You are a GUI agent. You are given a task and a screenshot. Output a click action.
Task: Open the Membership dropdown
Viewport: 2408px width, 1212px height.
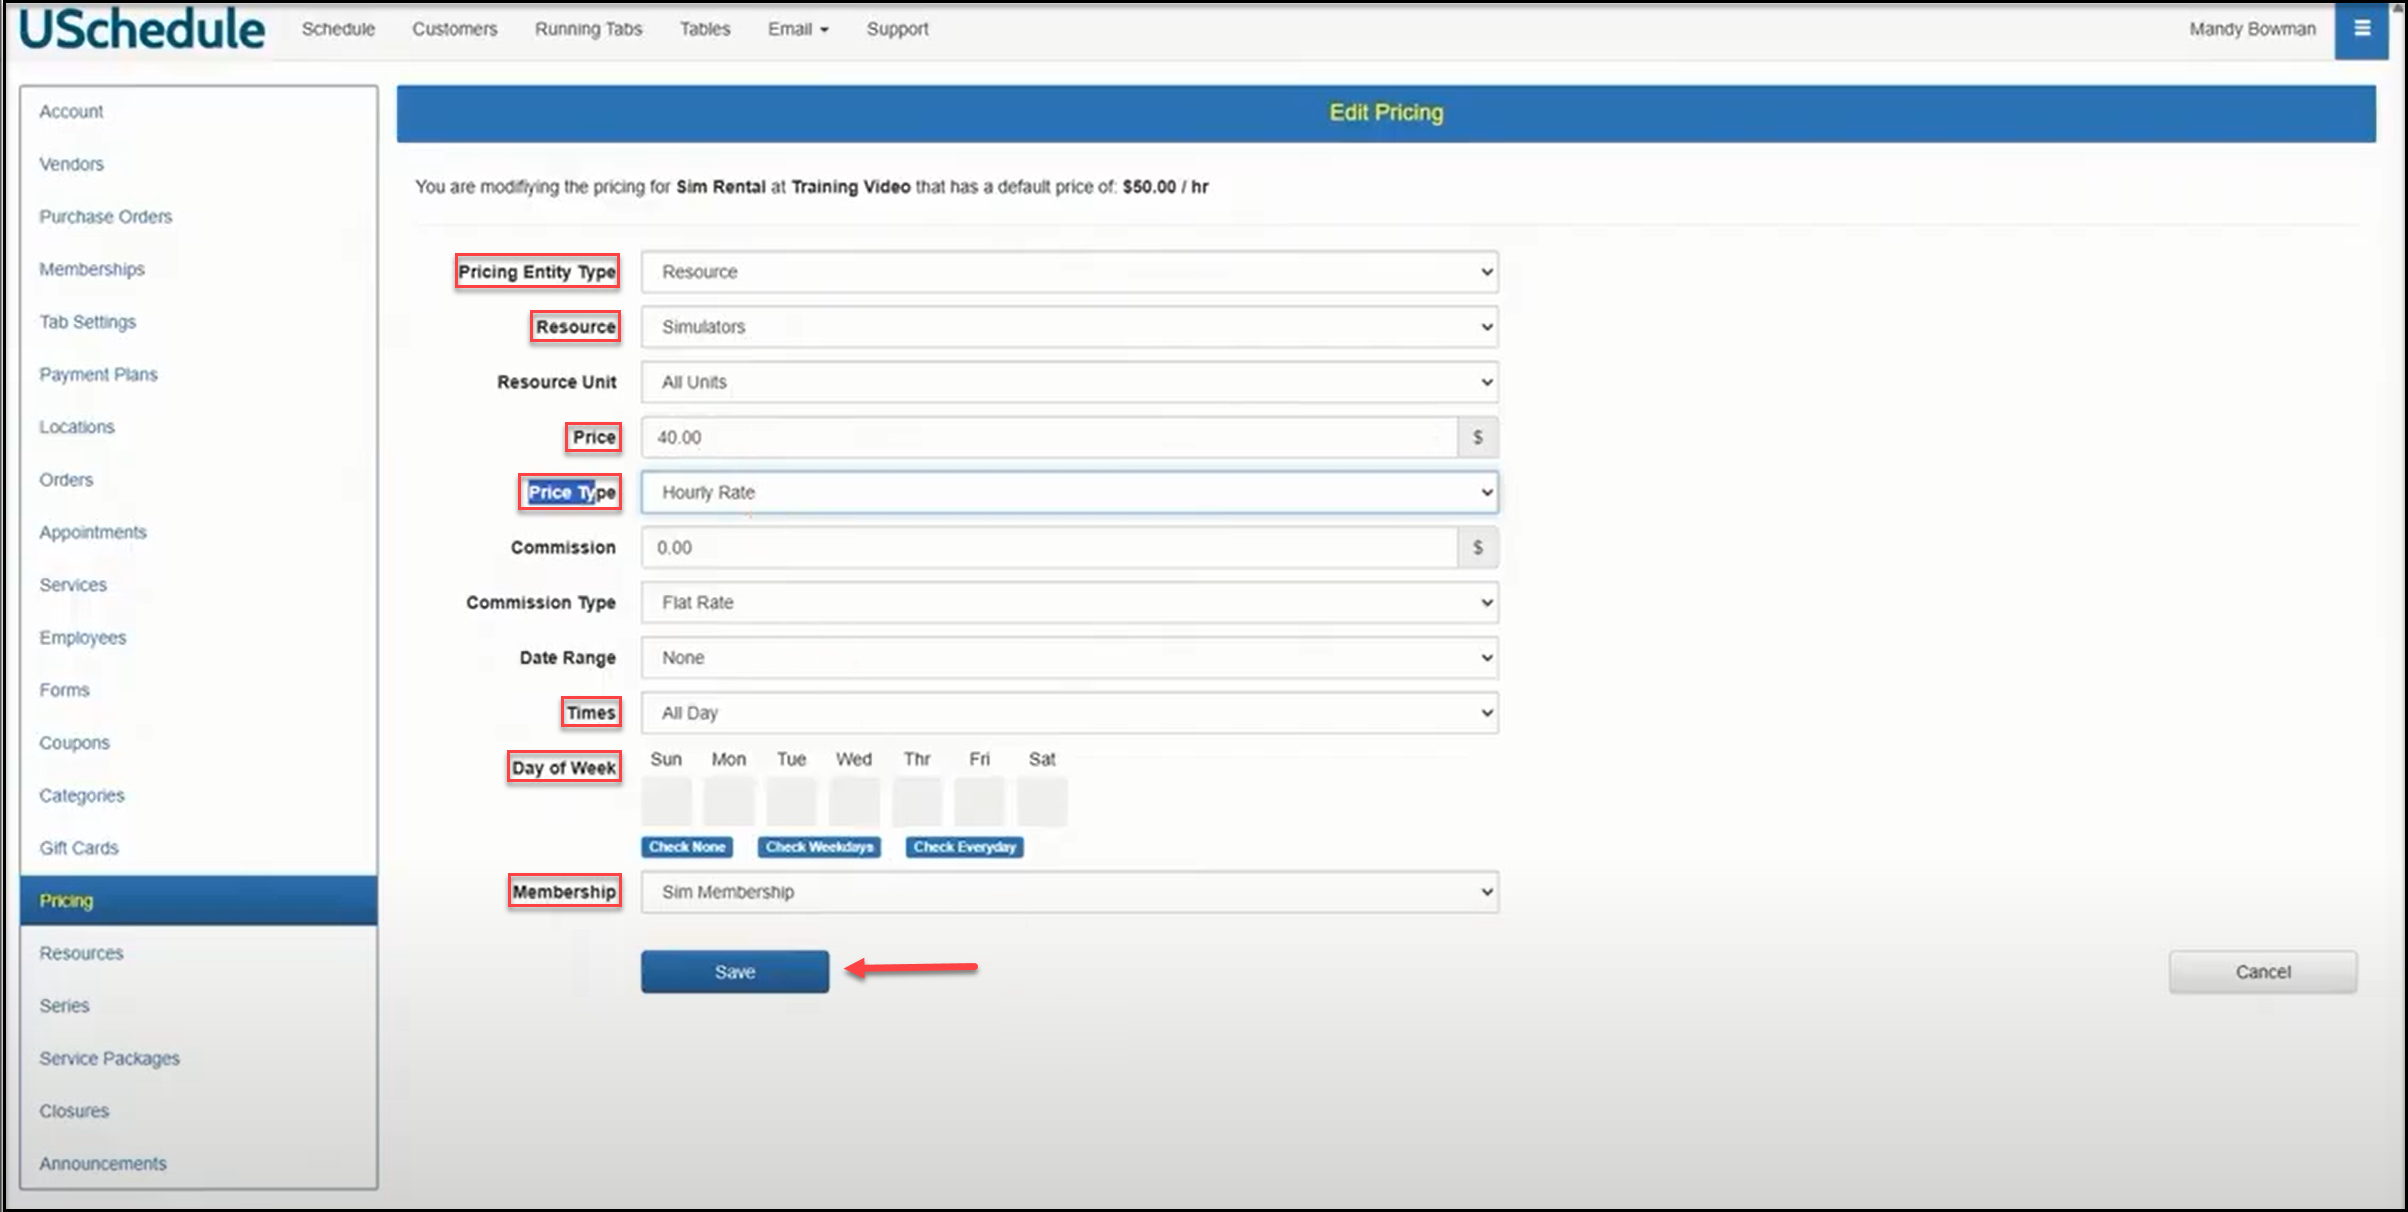pyautogui.click(x=1069, y=892)
